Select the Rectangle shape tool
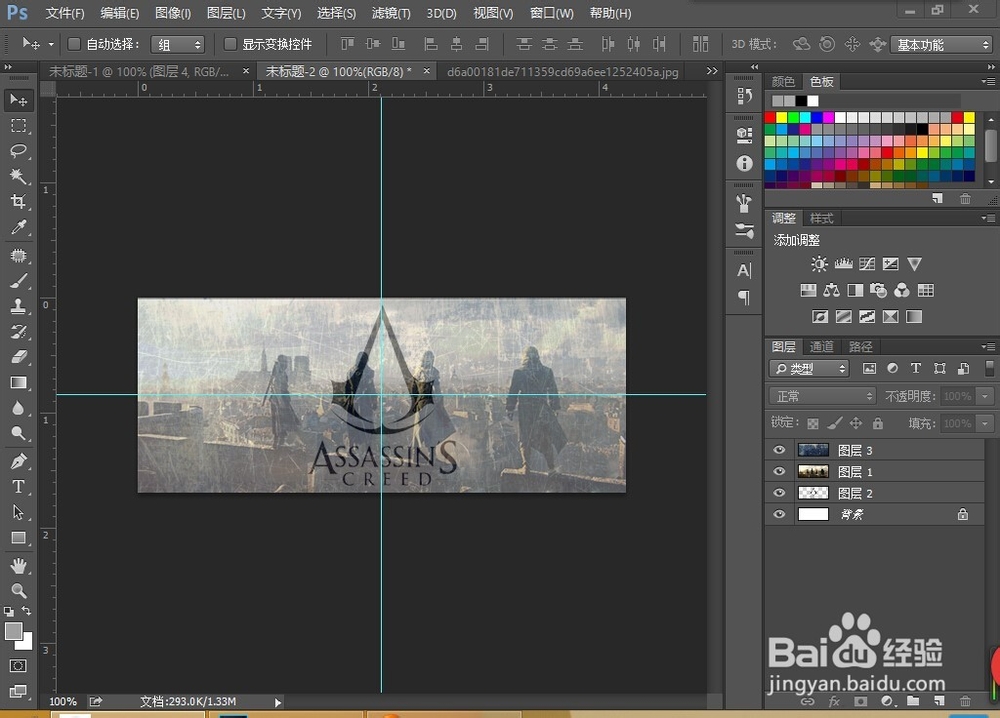 (x=18, y=538)
